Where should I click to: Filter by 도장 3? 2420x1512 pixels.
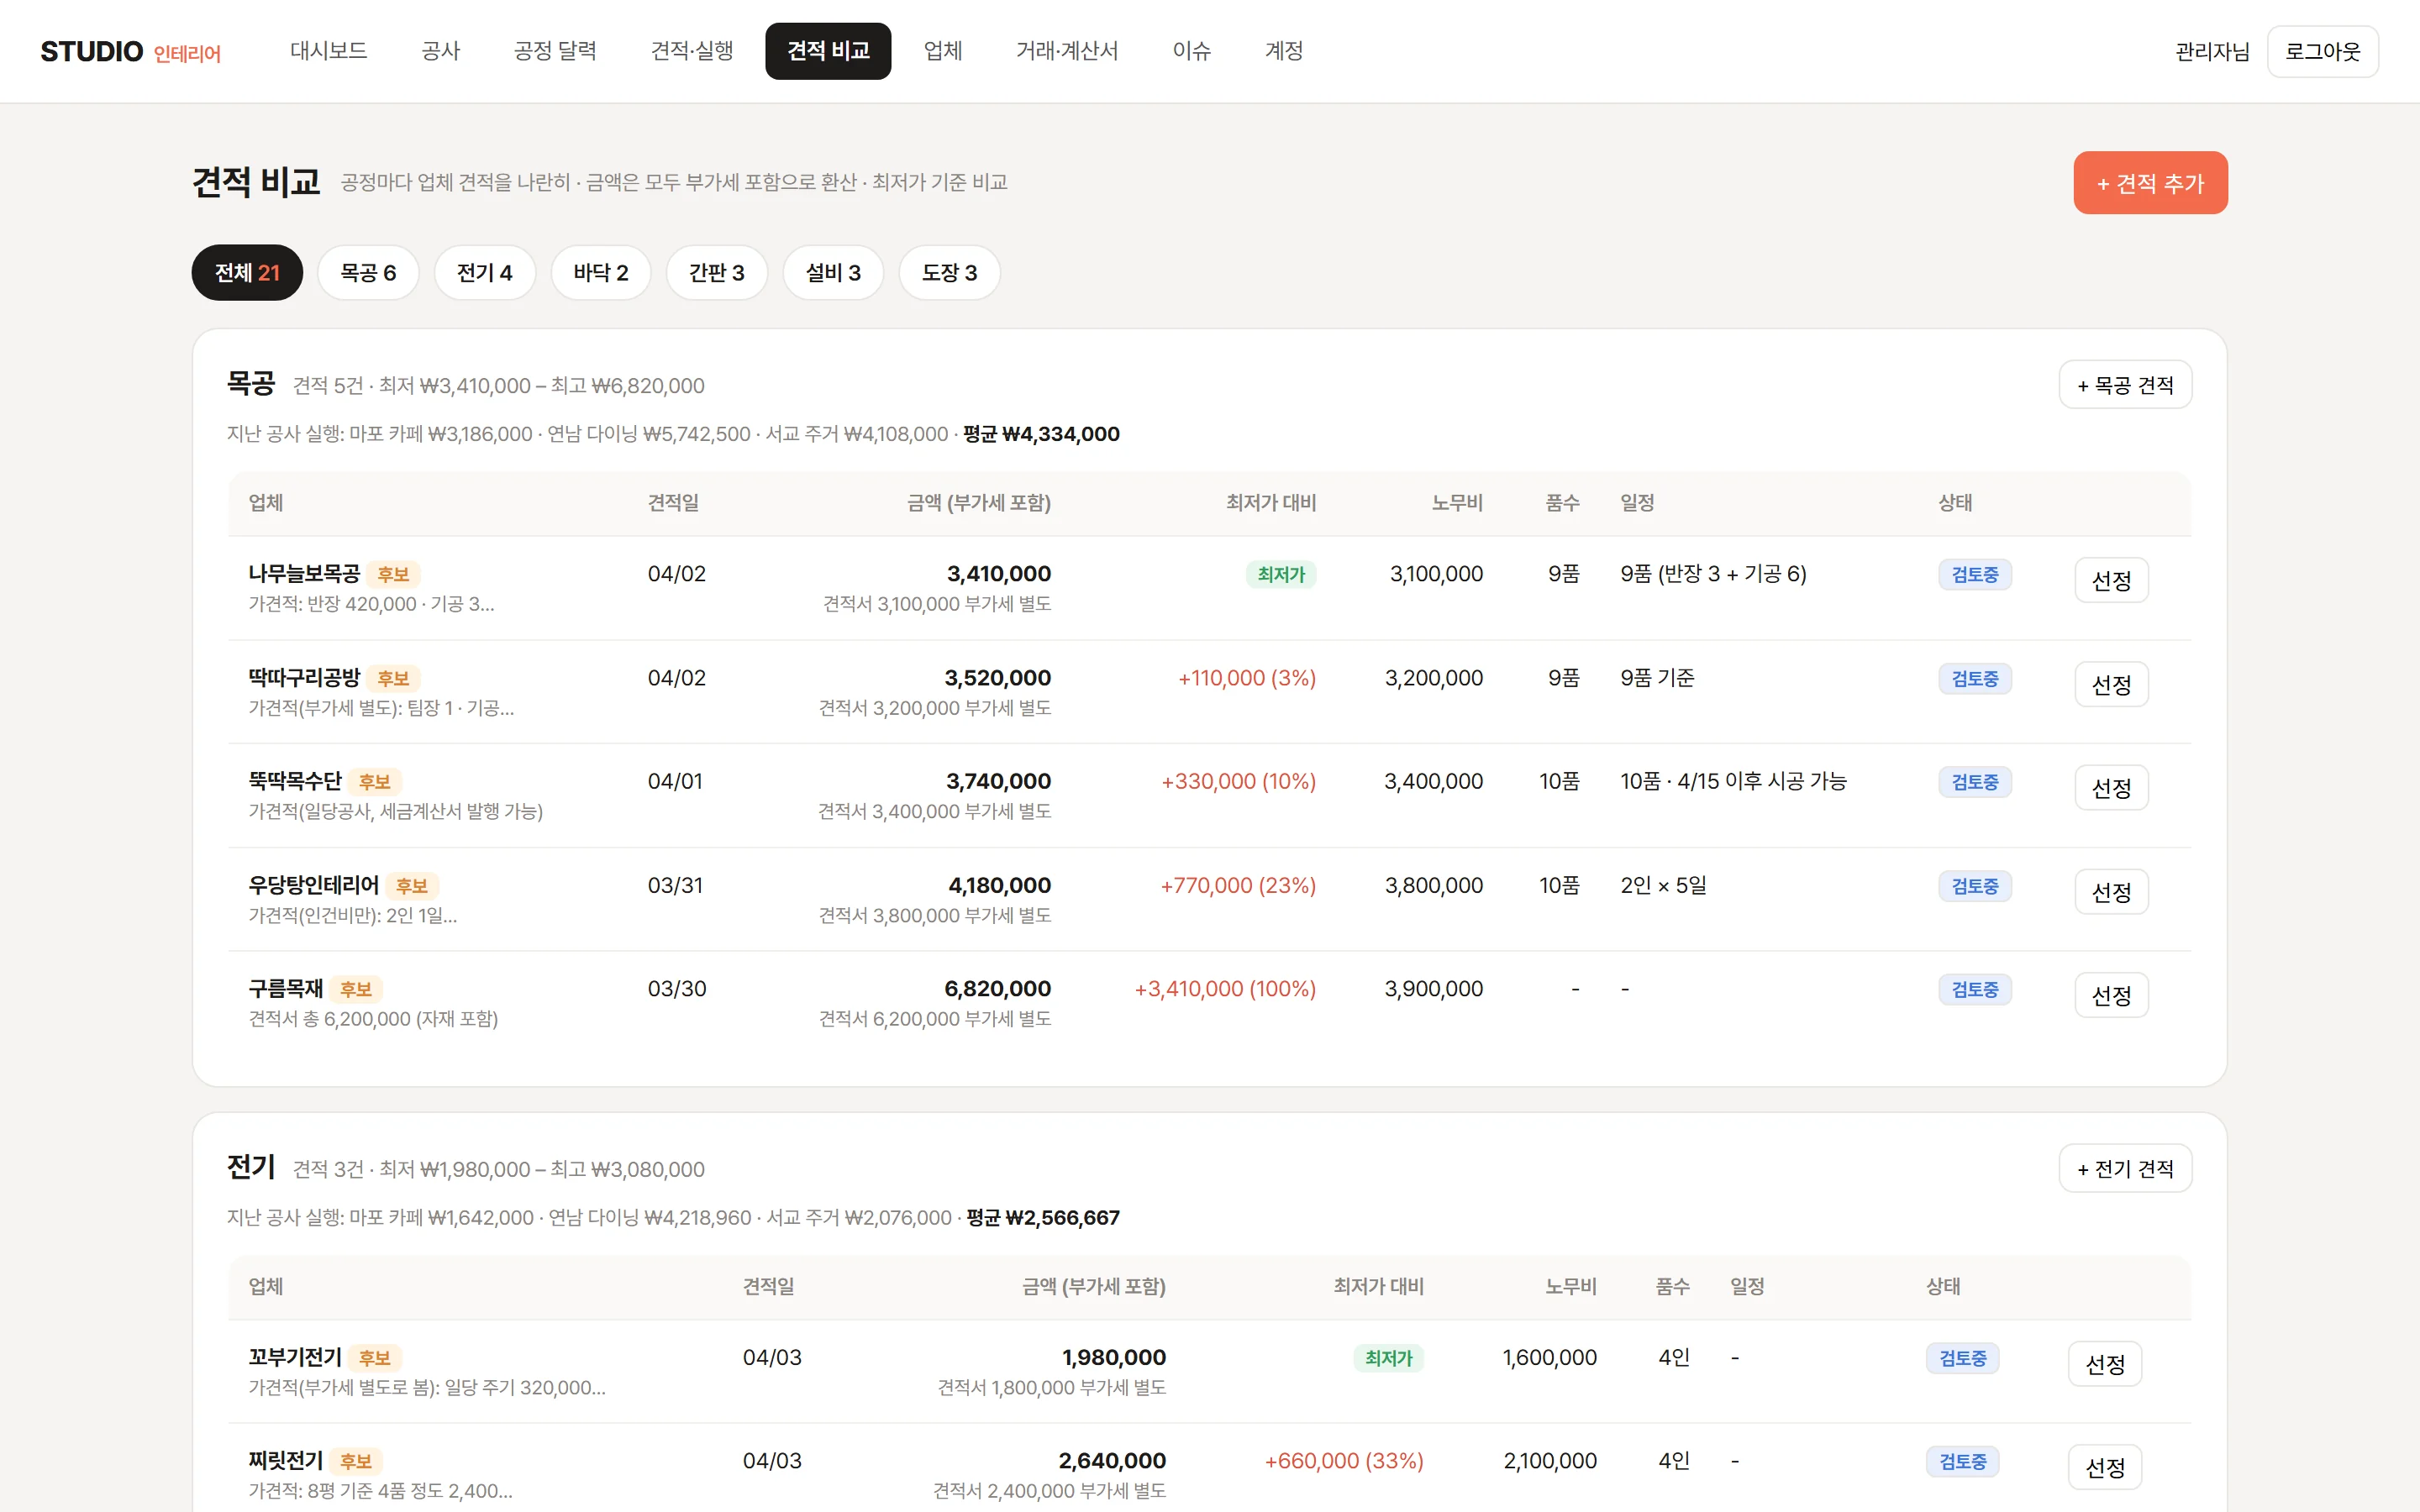(949, 272)
